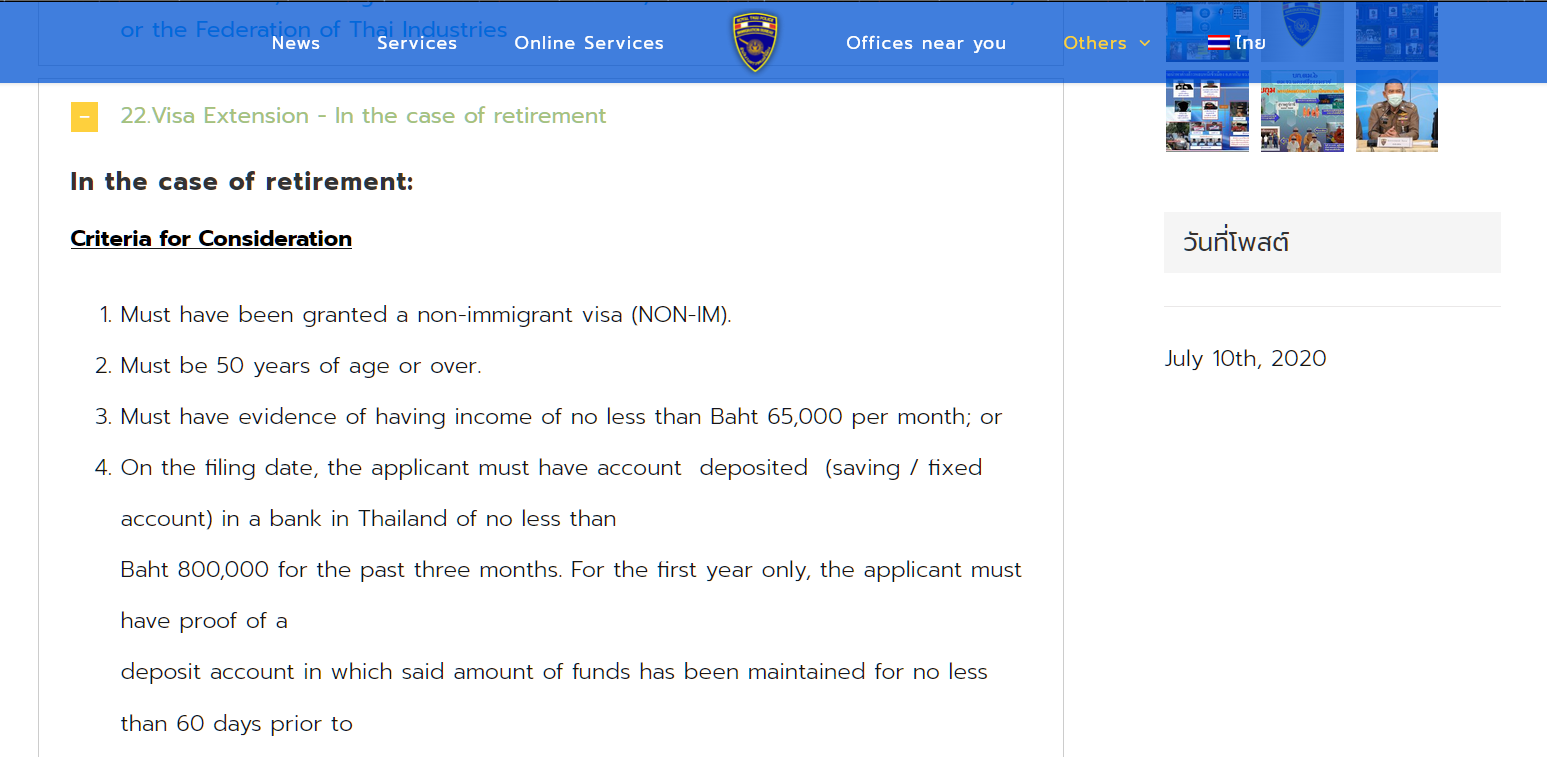Click the non-immigrant visa (NON-IM) list item
Image resolution: width=1547 pixels, height=757 pixels.
[426, 315]
